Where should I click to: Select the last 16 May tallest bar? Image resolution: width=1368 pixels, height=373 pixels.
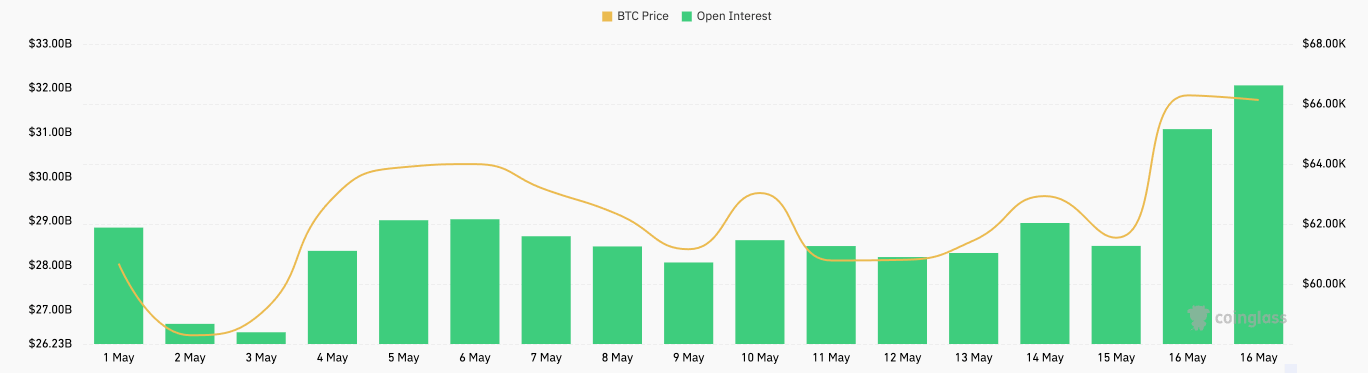point(1258,215)
